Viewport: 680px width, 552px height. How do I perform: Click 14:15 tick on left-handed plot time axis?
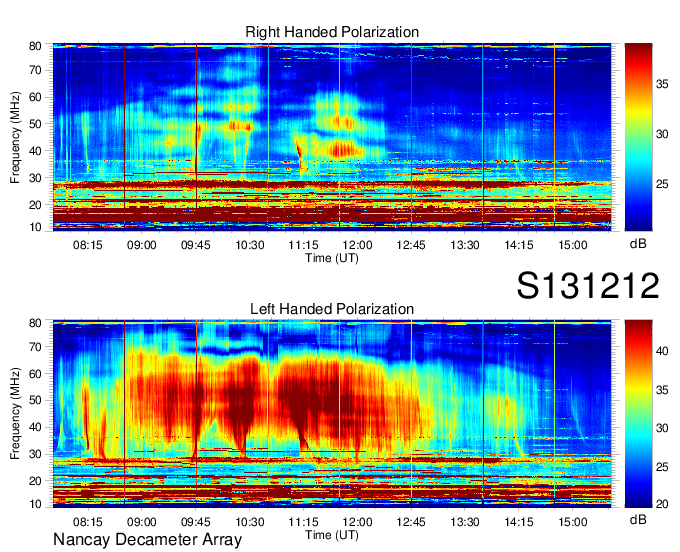click(519, 521)
